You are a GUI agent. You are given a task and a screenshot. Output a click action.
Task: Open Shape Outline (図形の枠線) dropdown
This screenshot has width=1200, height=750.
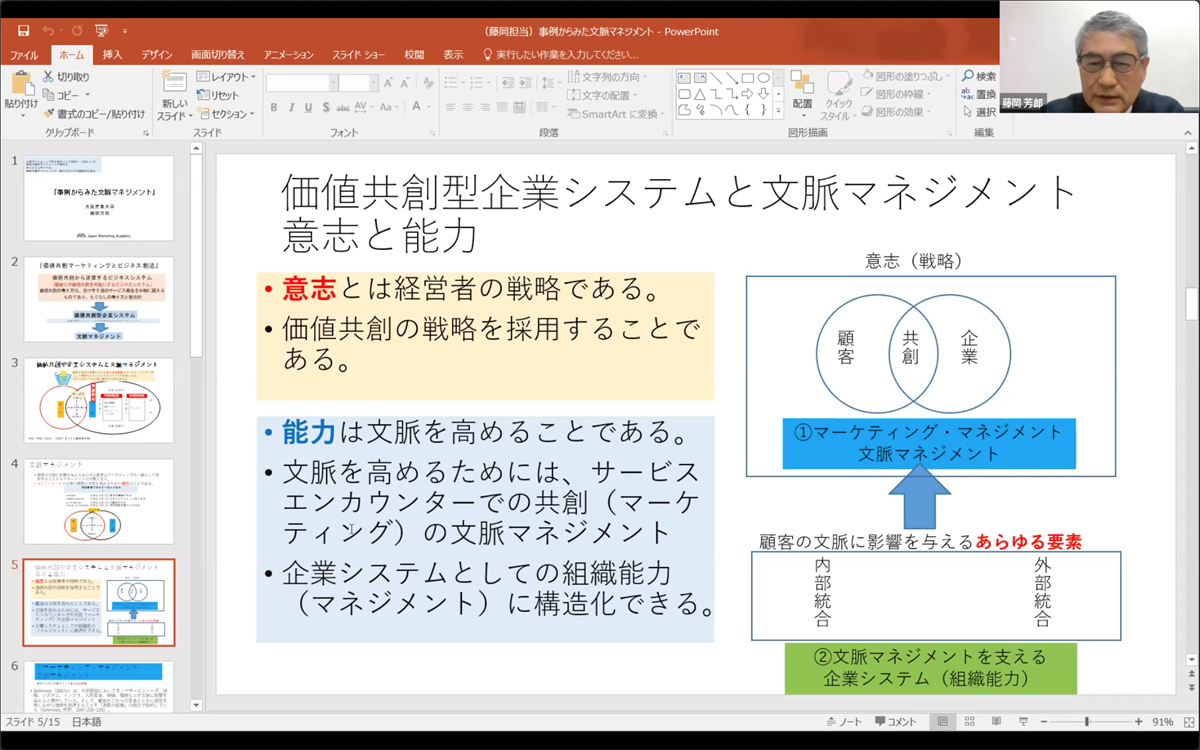[x=896, y=95]
